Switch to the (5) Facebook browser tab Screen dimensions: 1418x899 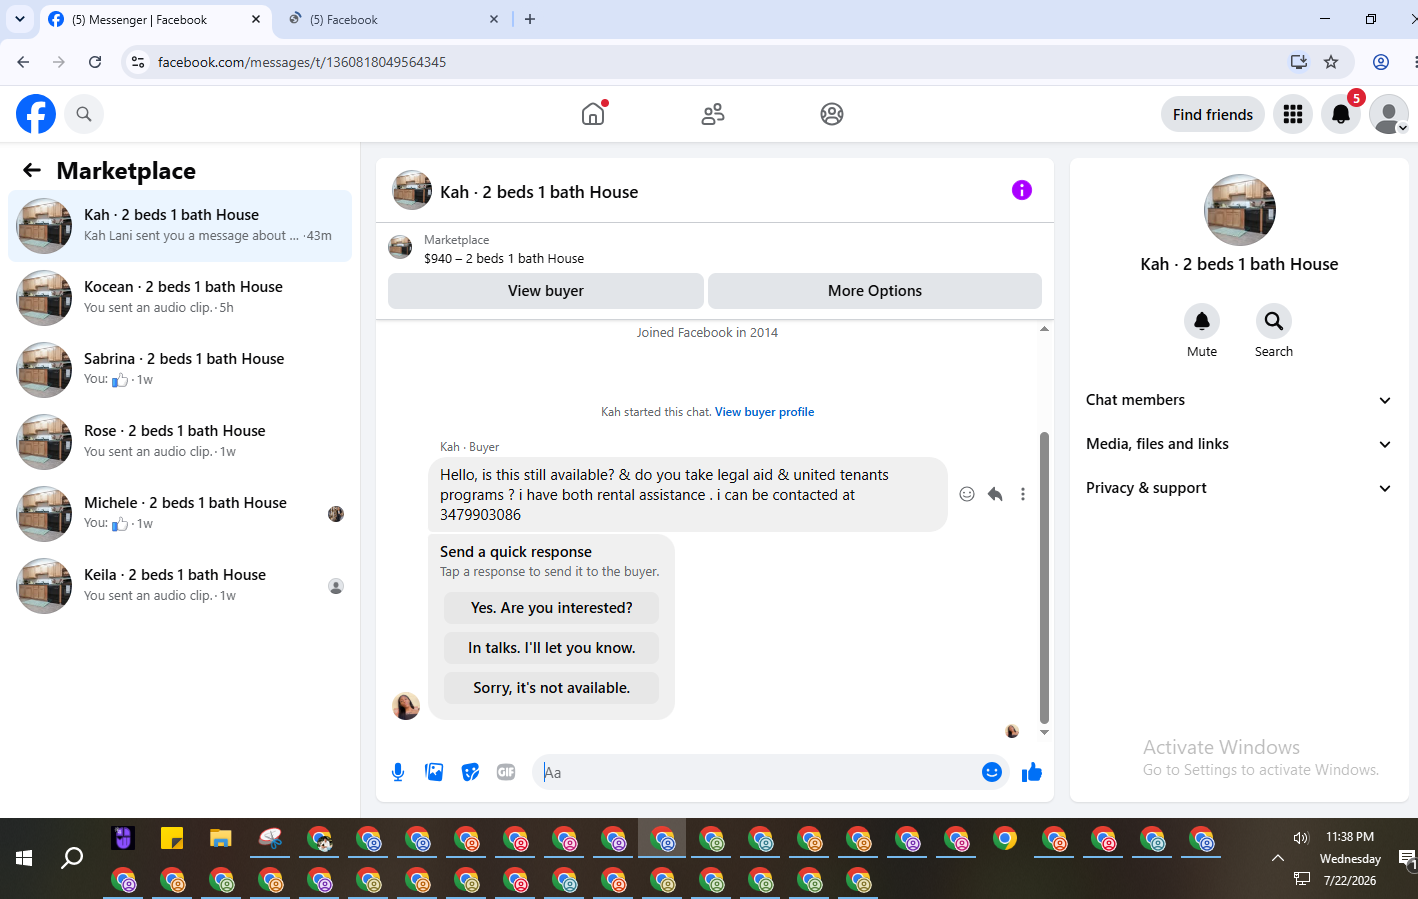click(x=394, y=20)
